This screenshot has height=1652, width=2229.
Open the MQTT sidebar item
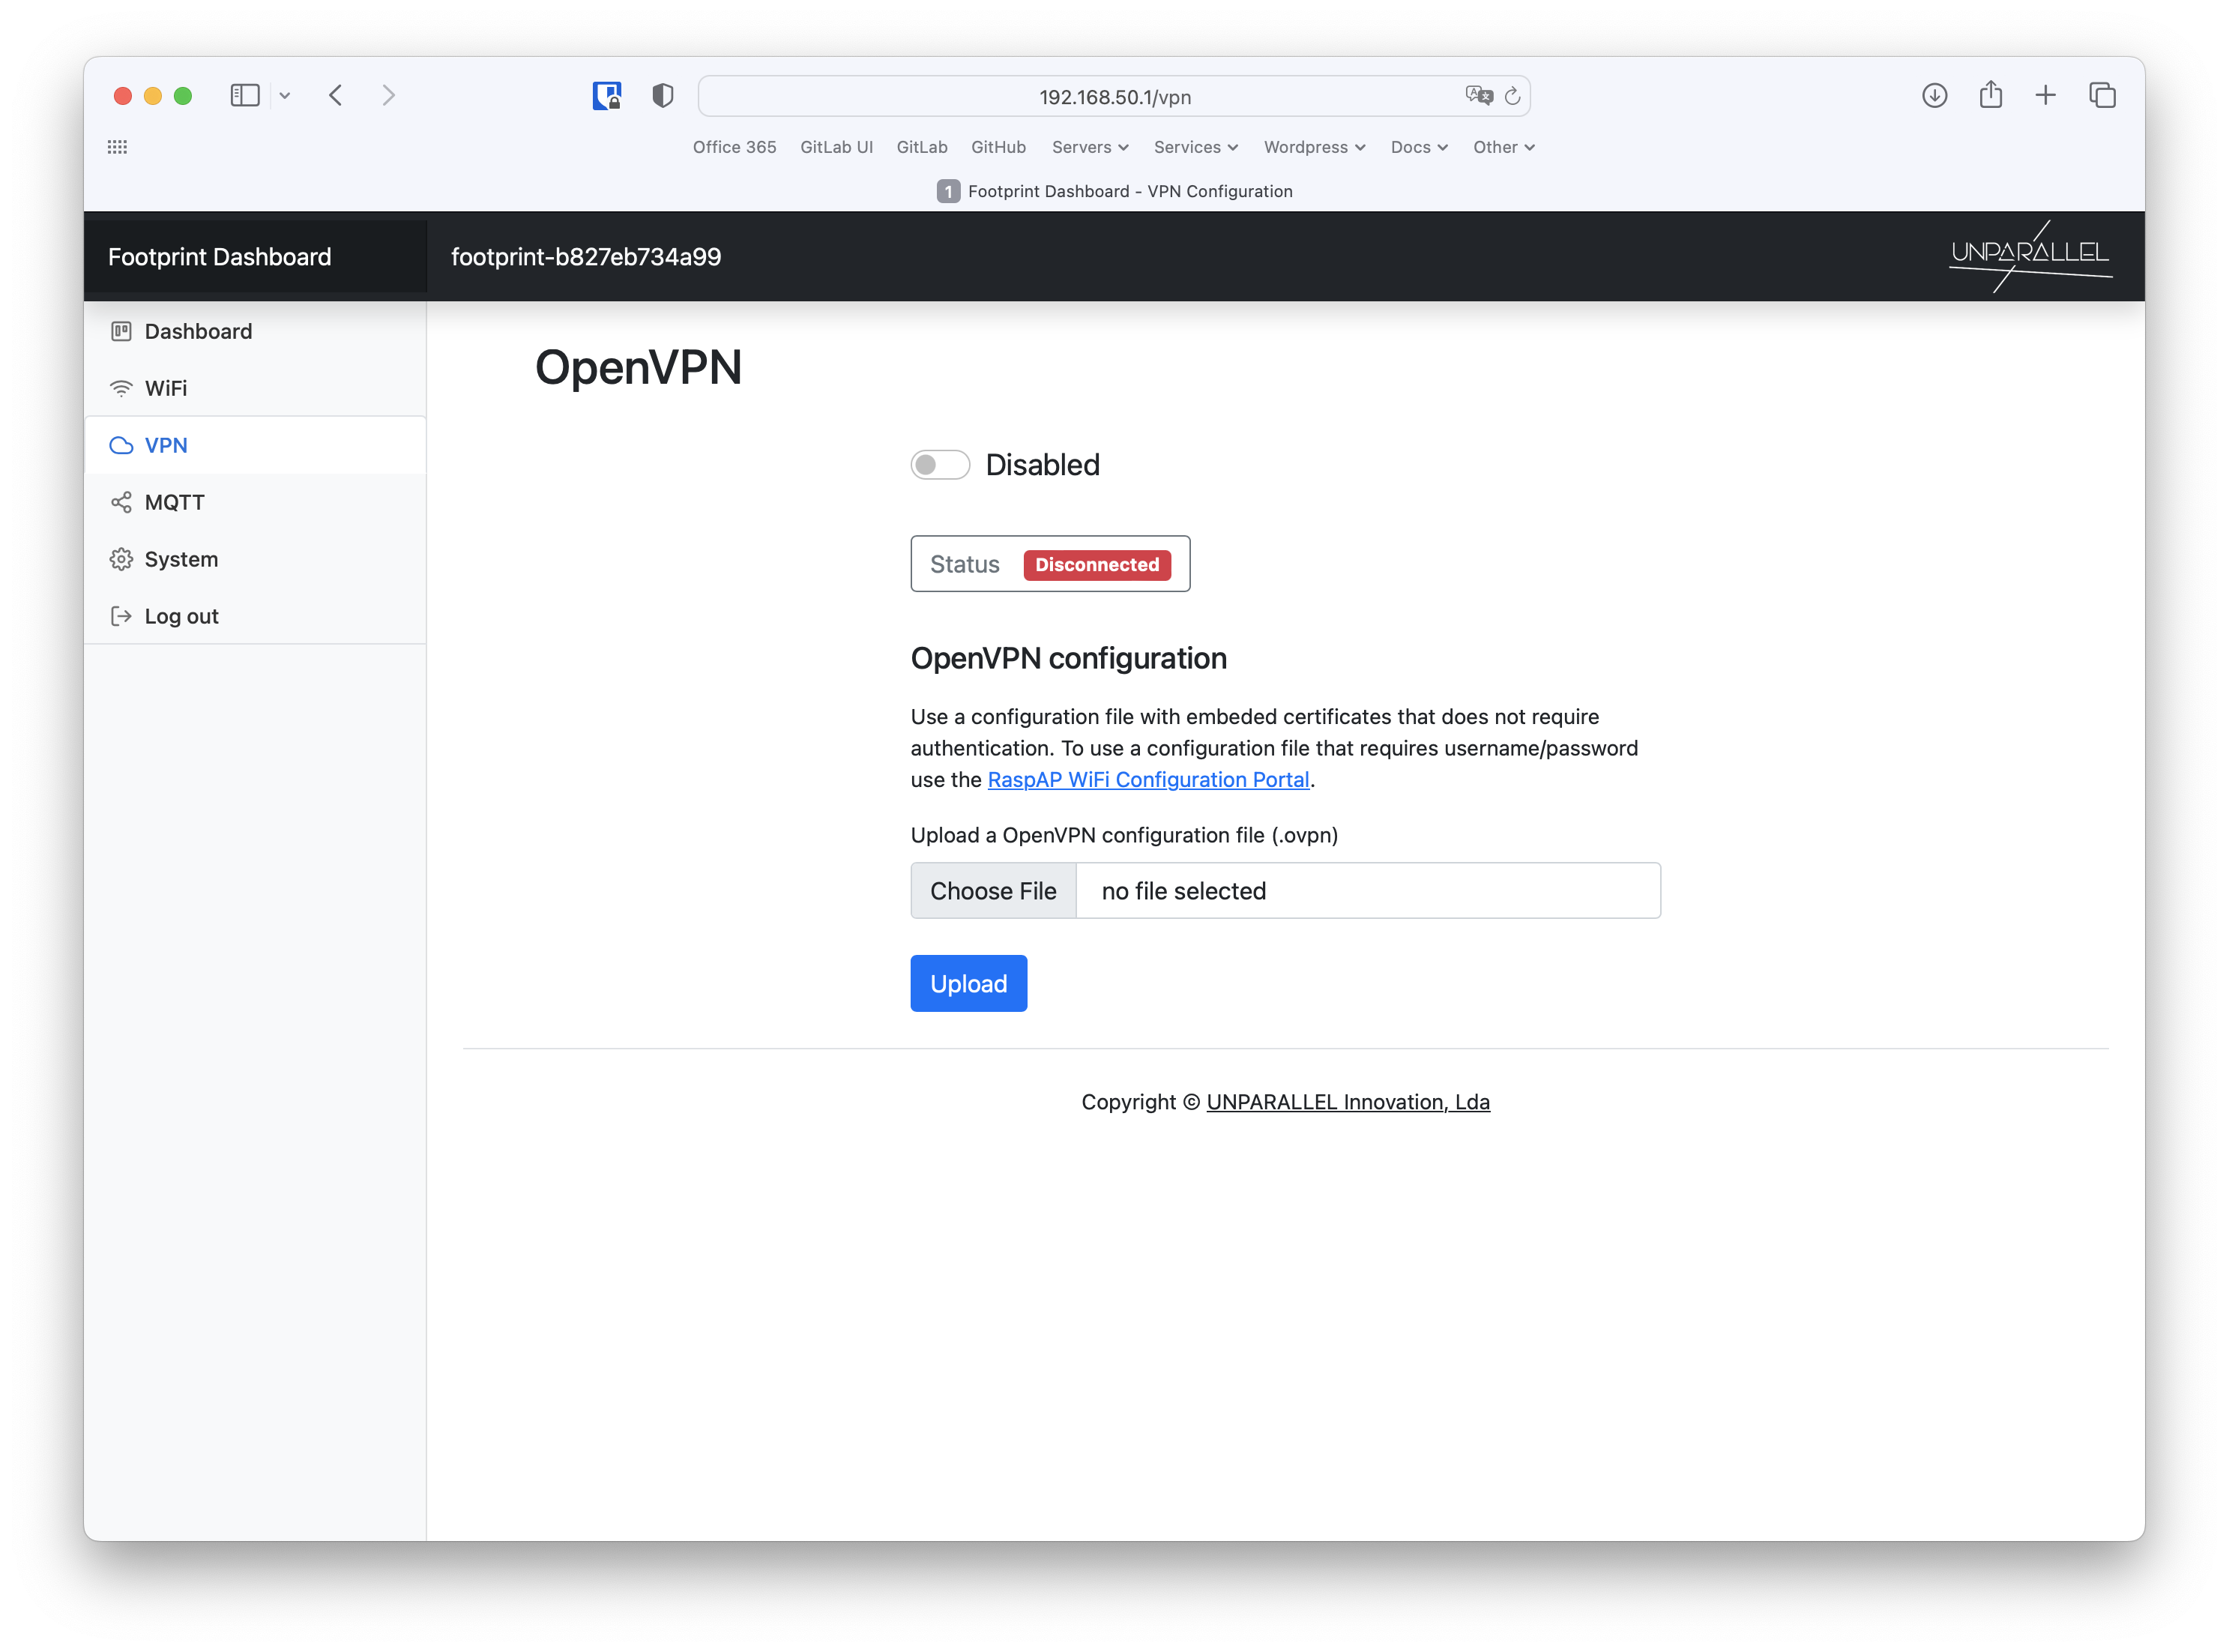tap(255, 502)
